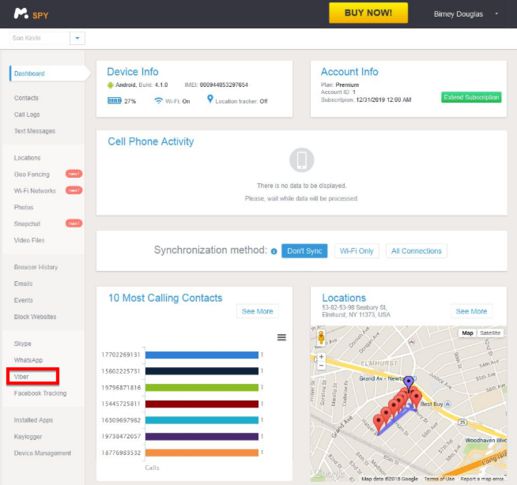517x485 pixels.
Task: Zoom in on the map
Action: pos(321,357)
